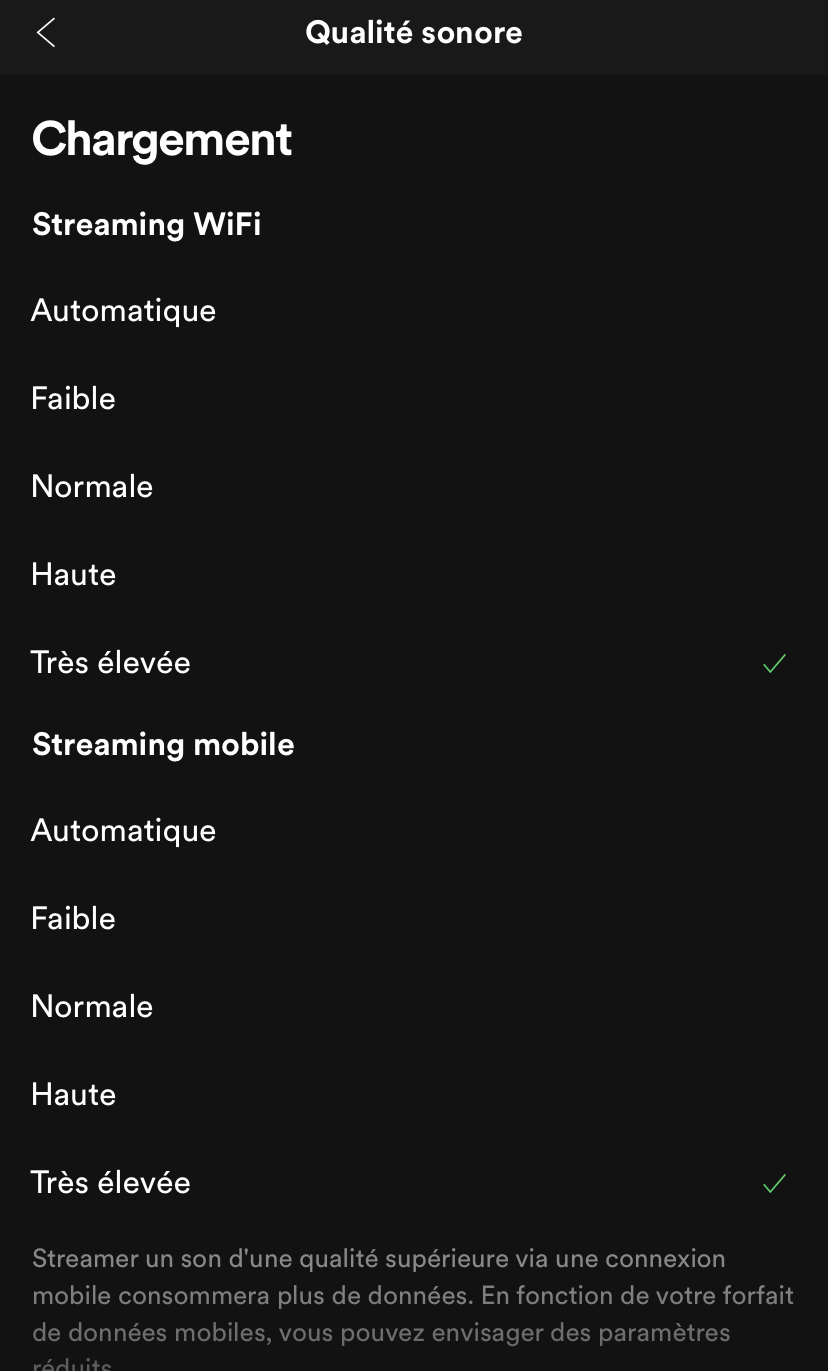The height and width of the screenshot is (1371, 828).
Task: Tap the green checkmark beside WiFi Très élevée
Action: point(774,663)
